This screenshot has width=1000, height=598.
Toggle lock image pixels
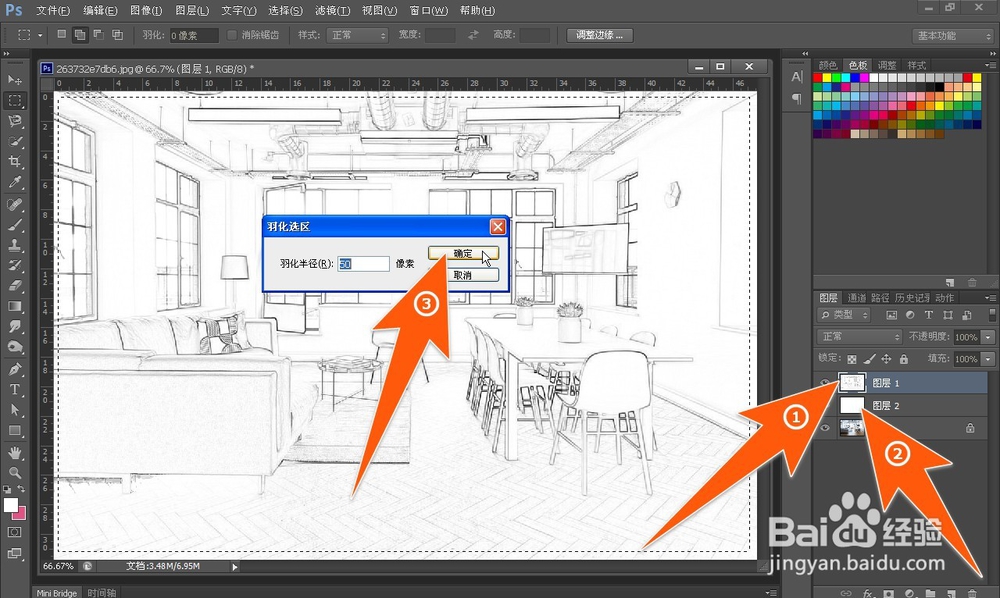pos(869,359)
